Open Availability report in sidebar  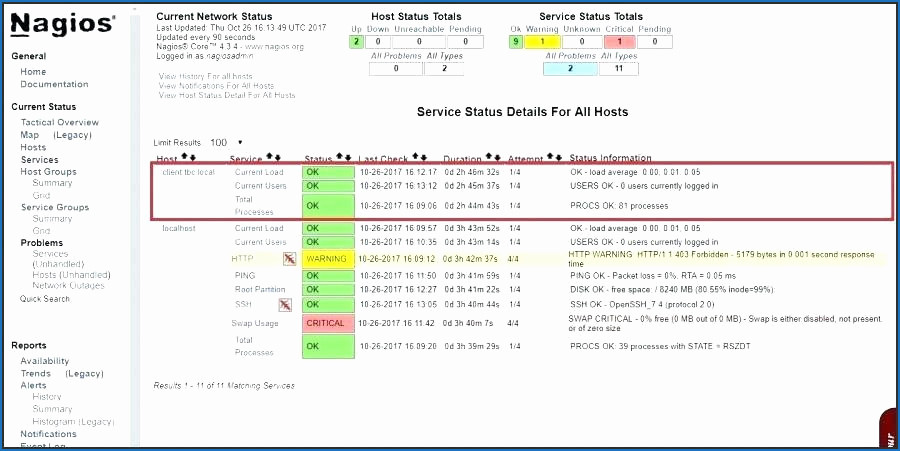[45, 361]
